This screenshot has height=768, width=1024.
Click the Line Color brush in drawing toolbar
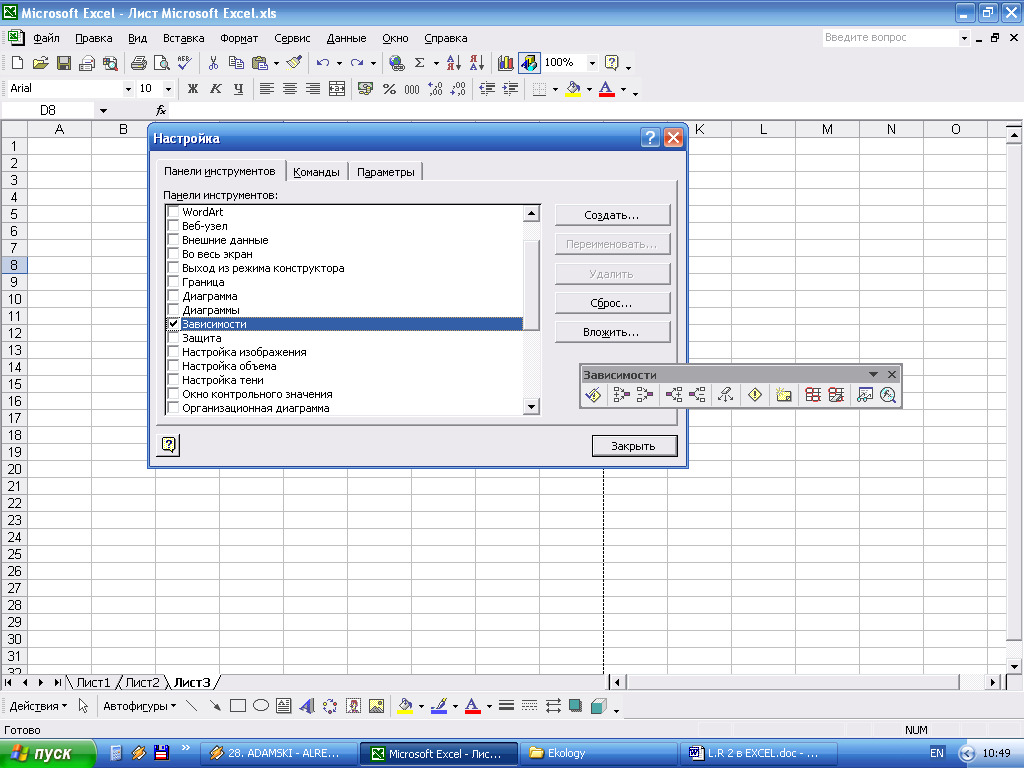point(439,706)
